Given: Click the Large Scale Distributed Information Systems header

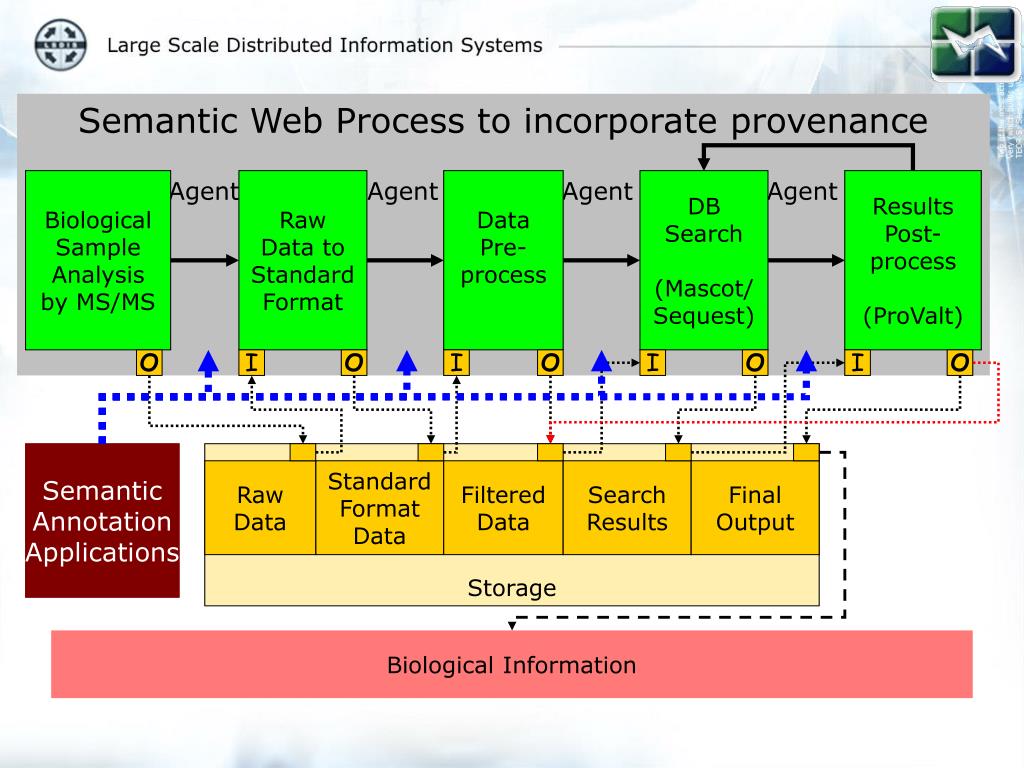Looking at the screenshot, I should [325, 45].
